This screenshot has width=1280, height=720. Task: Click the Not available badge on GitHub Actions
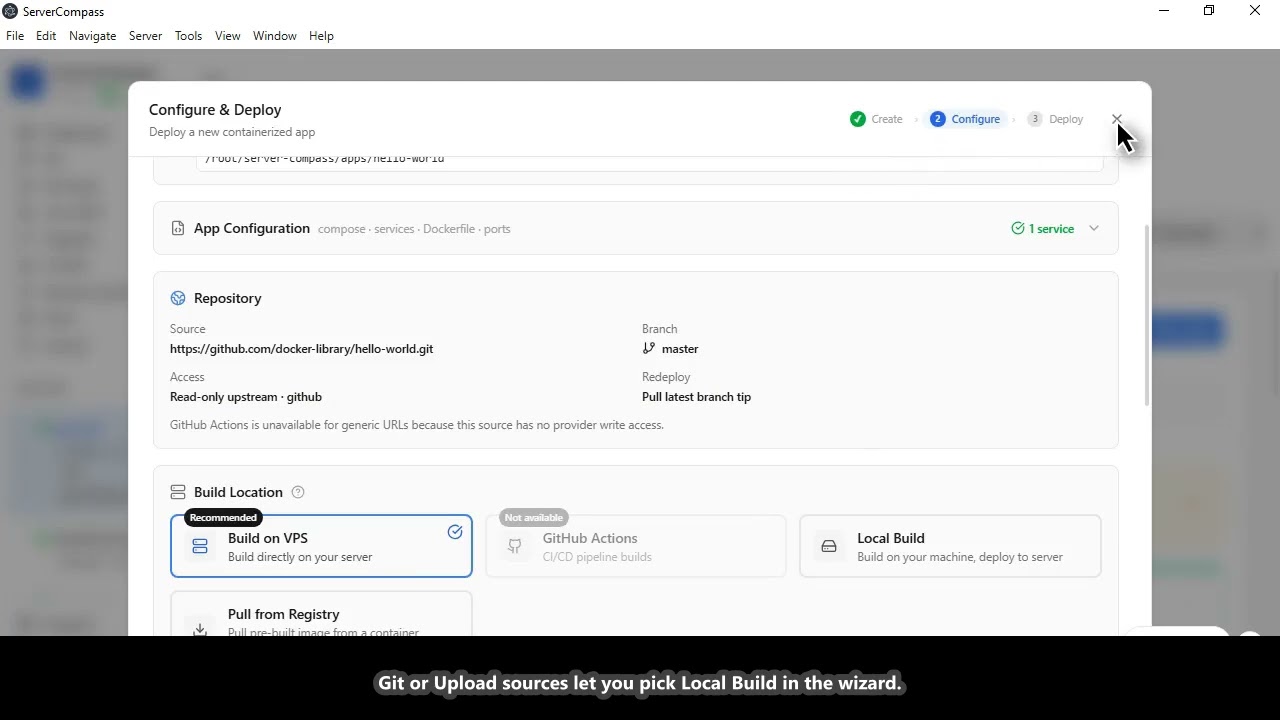pyautogui.click(x=534, y=517)
